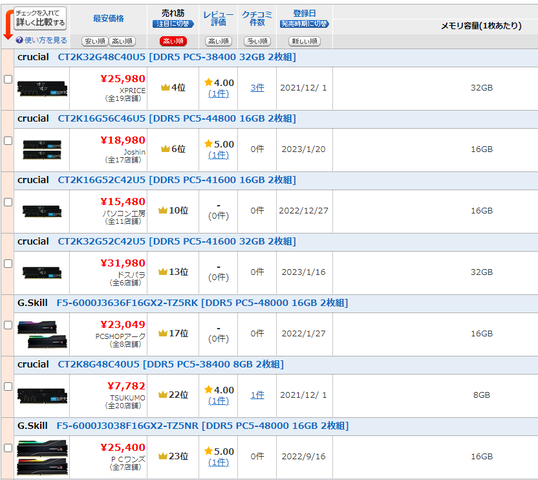This screenshot has width=538, height=480.
Task: Click the G.Skill TZ5RK RGB memory thumbnail
Action: (x=42, y=334)
